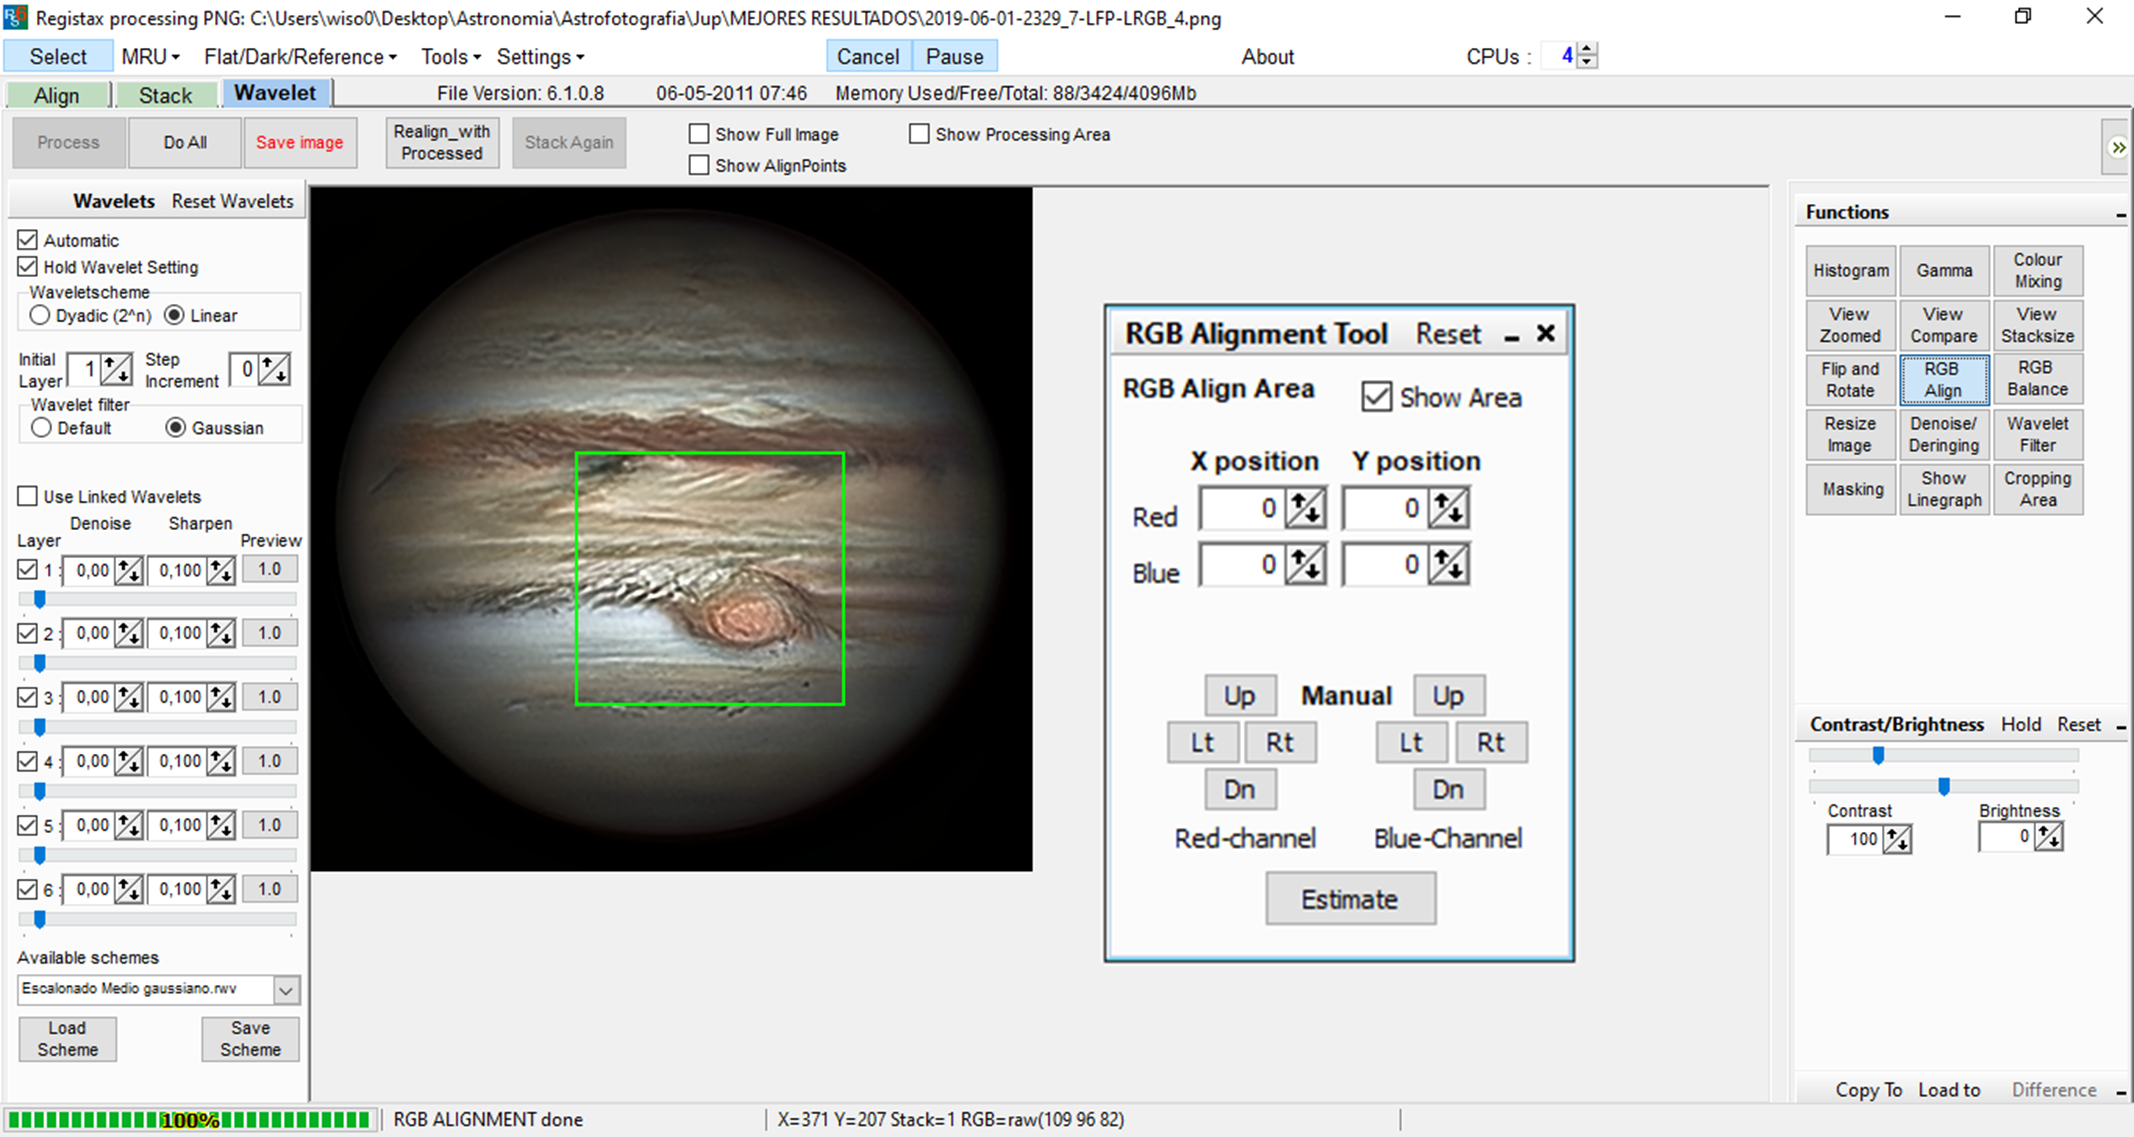This screenshot has width=2134, height=1137.
Task: Open the Settings menu
Action: [540, 57]
